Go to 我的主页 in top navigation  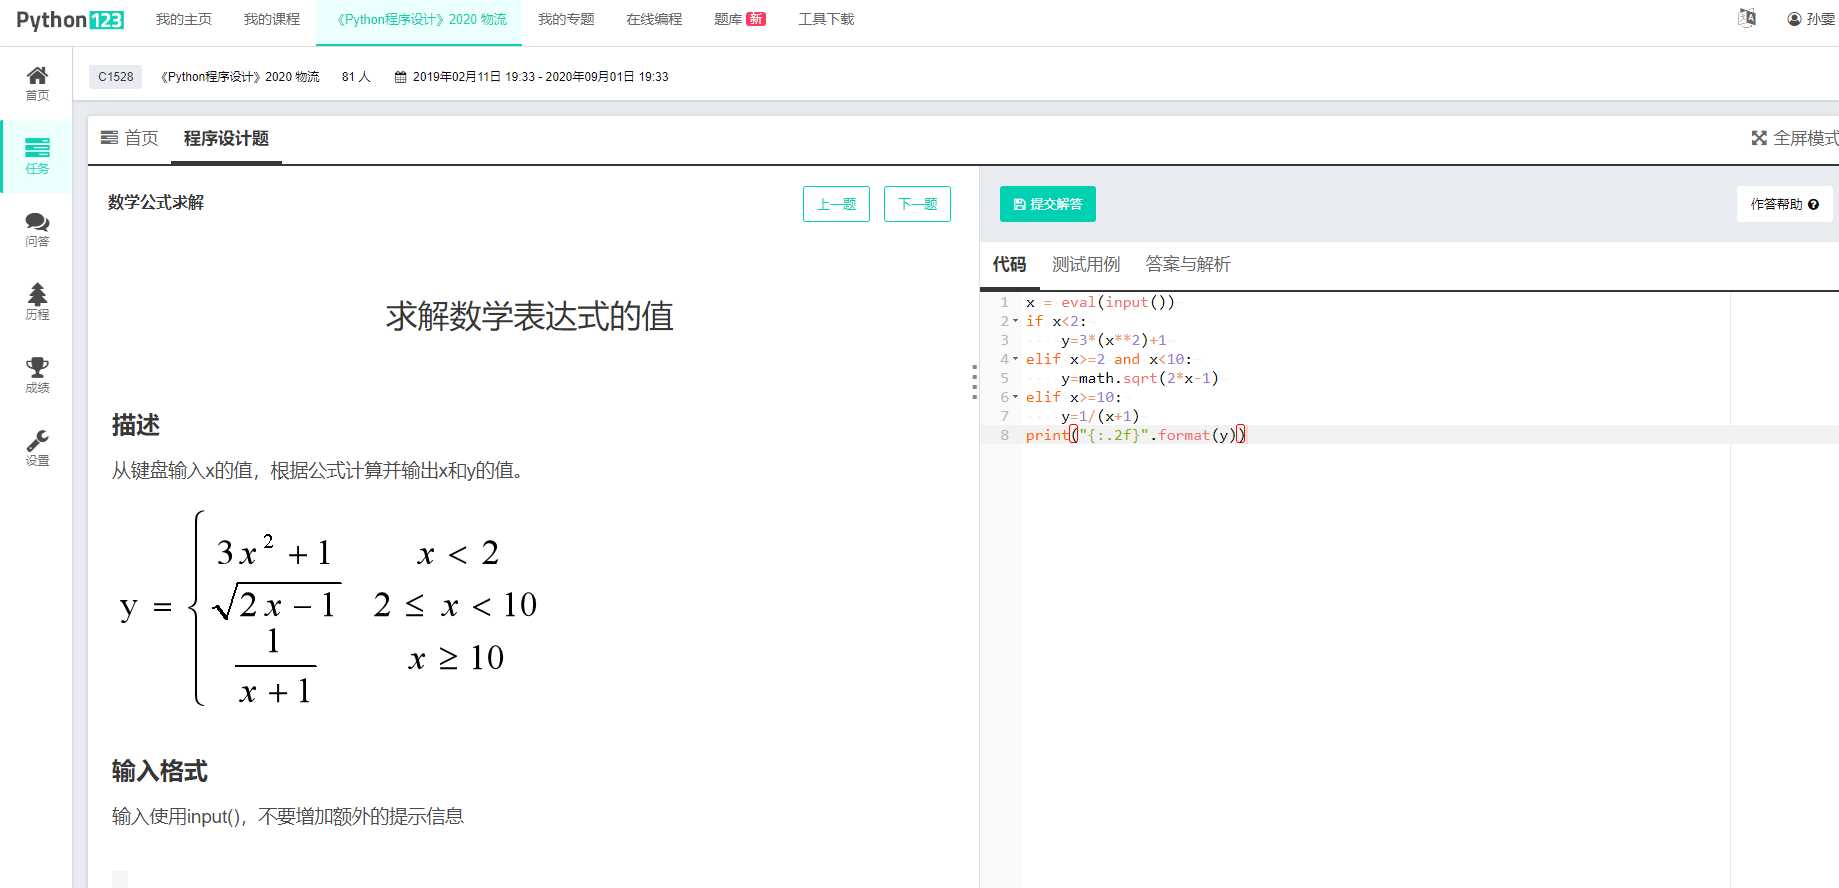coord(184,19)
